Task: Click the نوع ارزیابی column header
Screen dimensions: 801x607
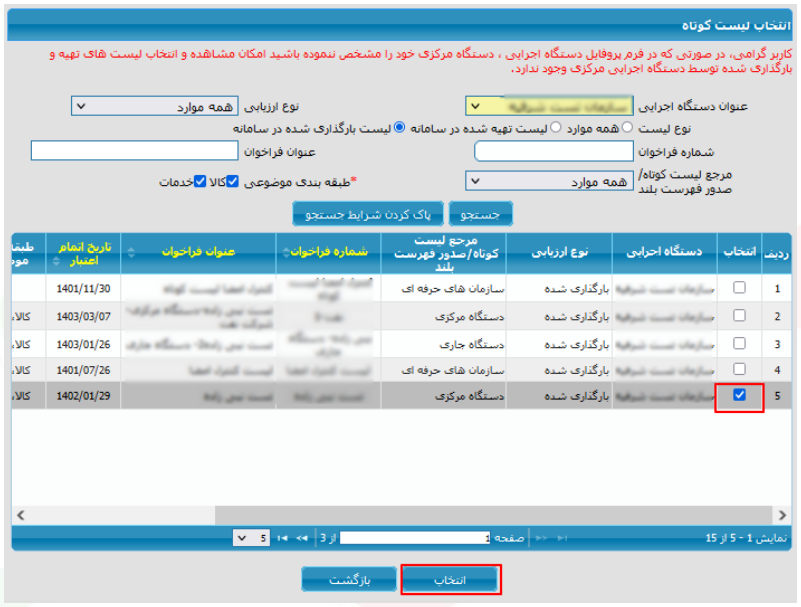Action: tap(559, 252)
